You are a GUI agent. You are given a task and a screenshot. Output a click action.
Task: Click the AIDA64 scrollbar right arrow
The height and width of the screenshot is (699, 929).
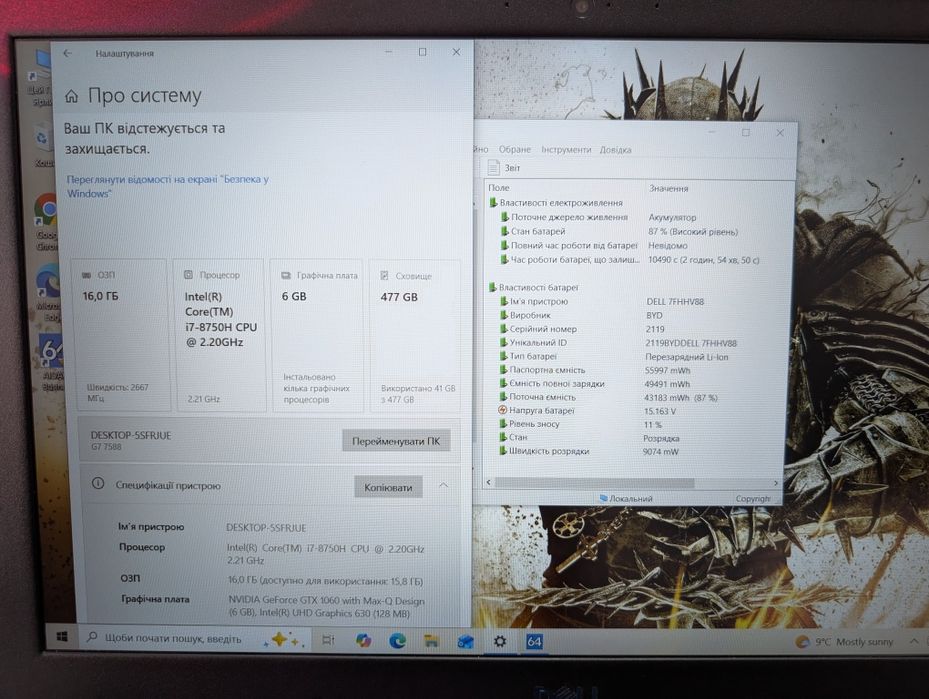776,483
